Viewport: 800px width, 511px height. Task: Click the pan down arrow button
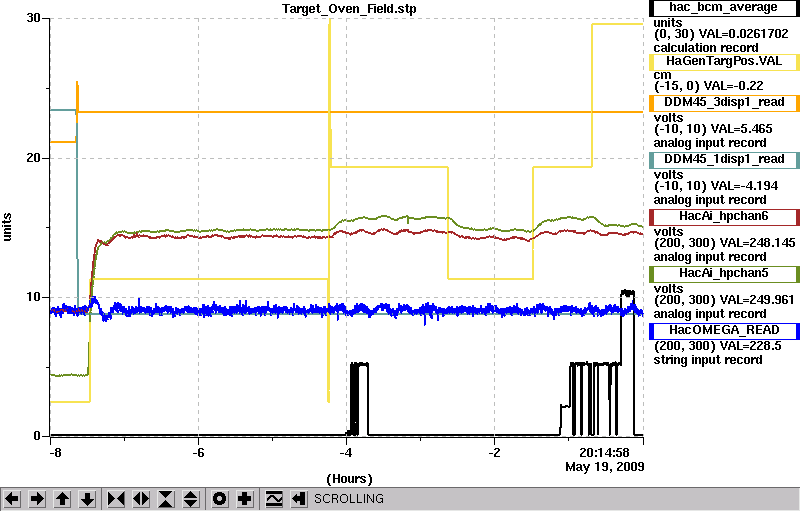pos(88,498)
